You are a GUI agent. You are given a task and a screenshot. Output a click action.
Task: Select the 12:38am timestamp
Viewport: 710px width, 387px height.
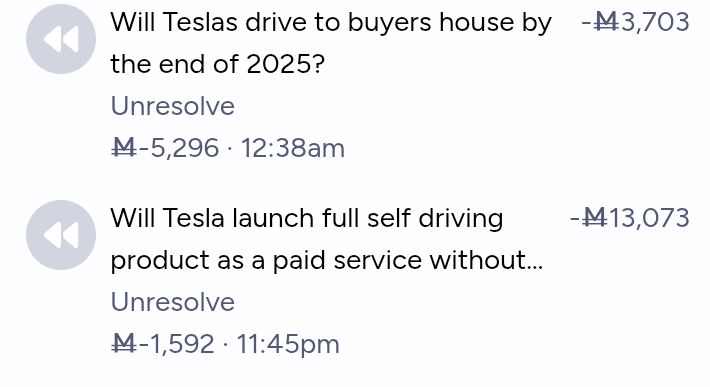(293, 148)
